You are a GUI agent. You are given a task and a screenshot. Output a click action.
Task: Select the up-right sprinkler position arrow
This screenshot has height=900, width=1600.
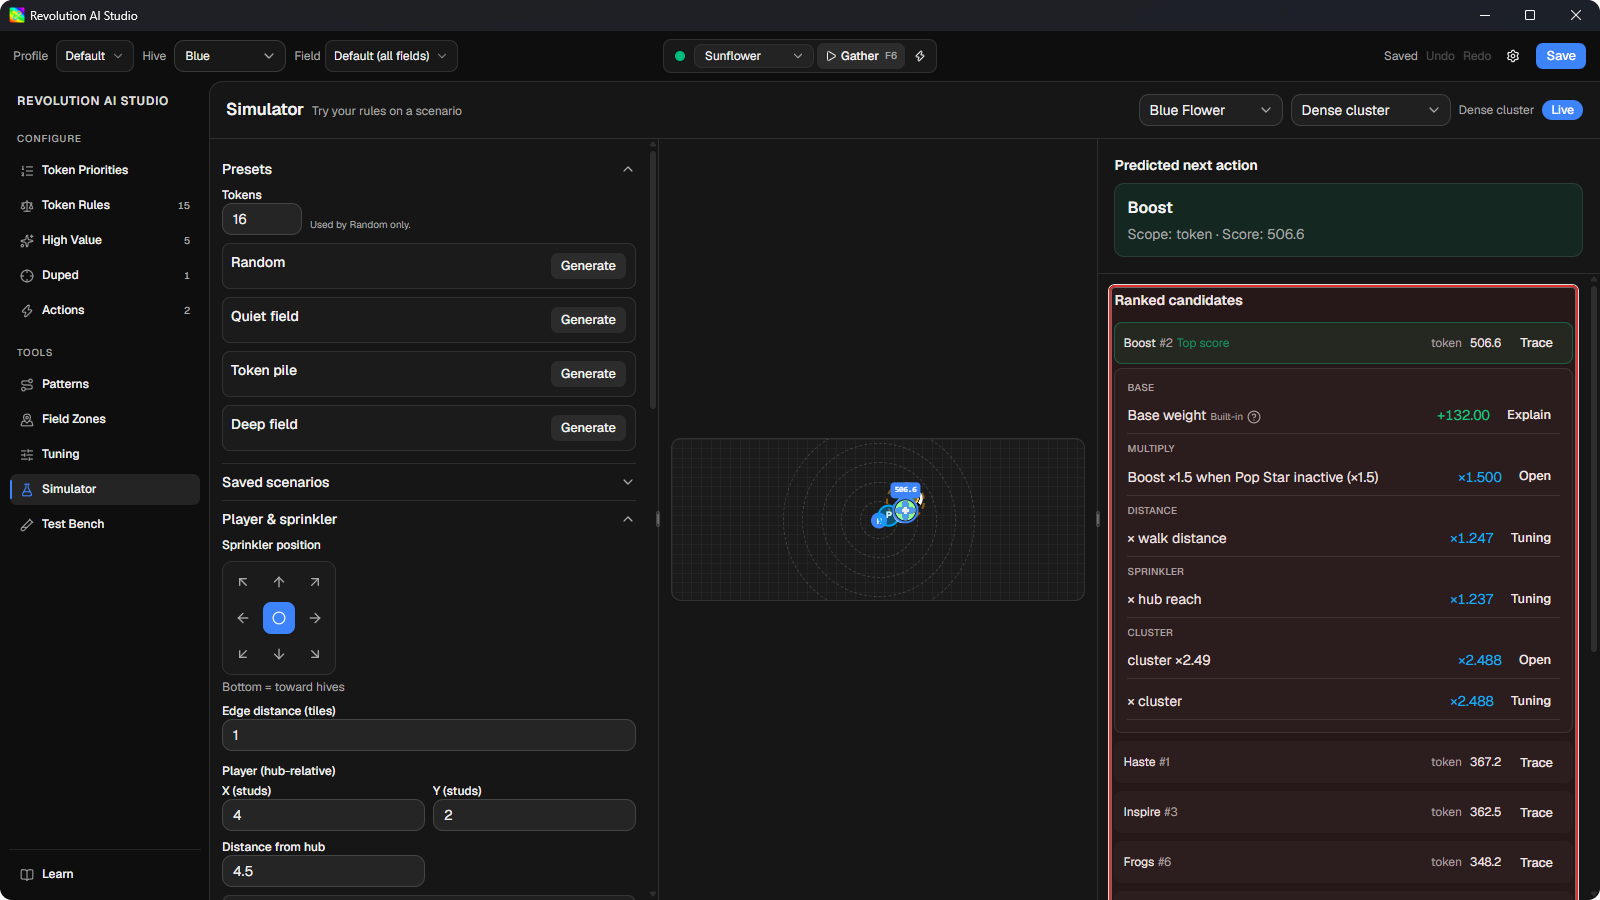[x=315, y=582]
